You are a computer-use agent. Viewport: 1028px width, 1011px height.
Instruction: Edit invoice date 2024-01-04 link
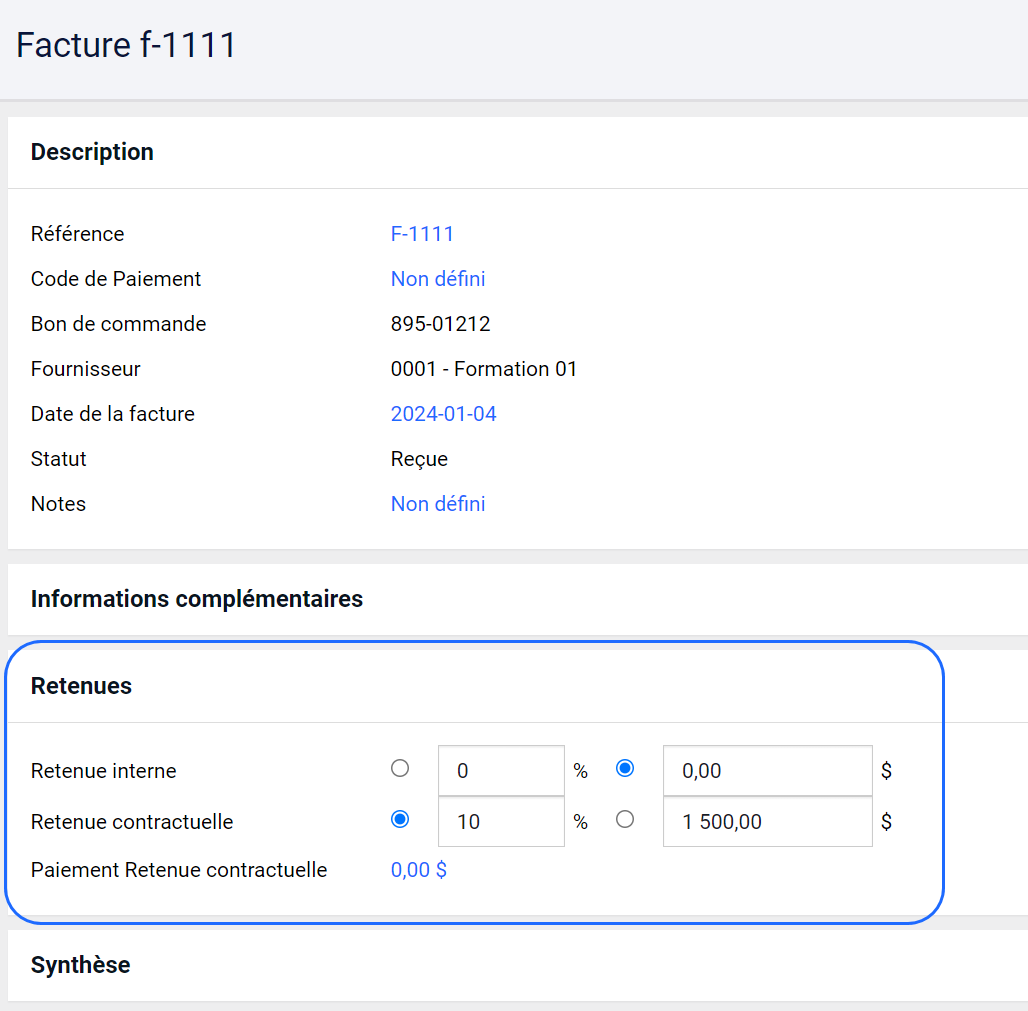(443, 414)
